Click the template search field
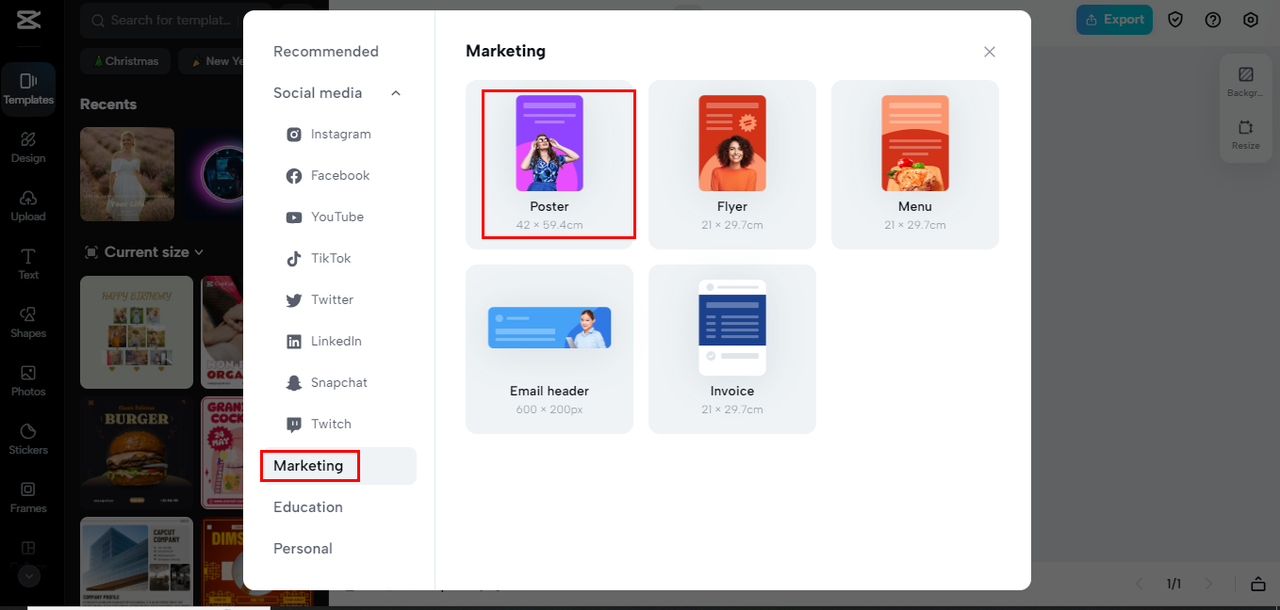This screenshot has width=1280, height=610. 162,20
